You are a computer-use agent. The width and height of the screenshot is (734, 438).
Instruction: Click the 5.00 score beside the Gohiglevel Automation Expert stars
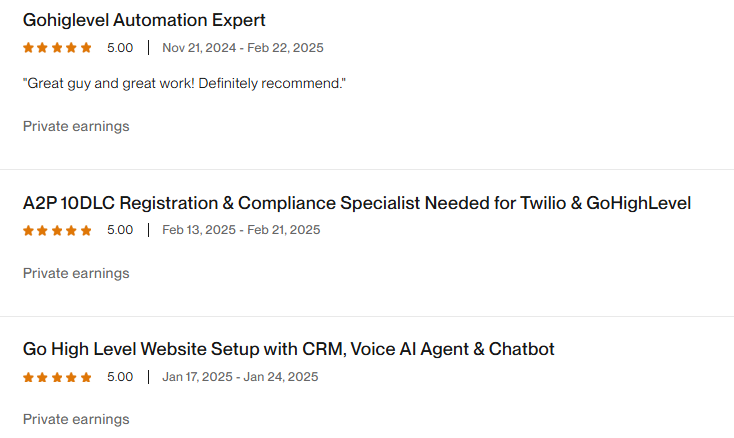[x=120, y=48]
